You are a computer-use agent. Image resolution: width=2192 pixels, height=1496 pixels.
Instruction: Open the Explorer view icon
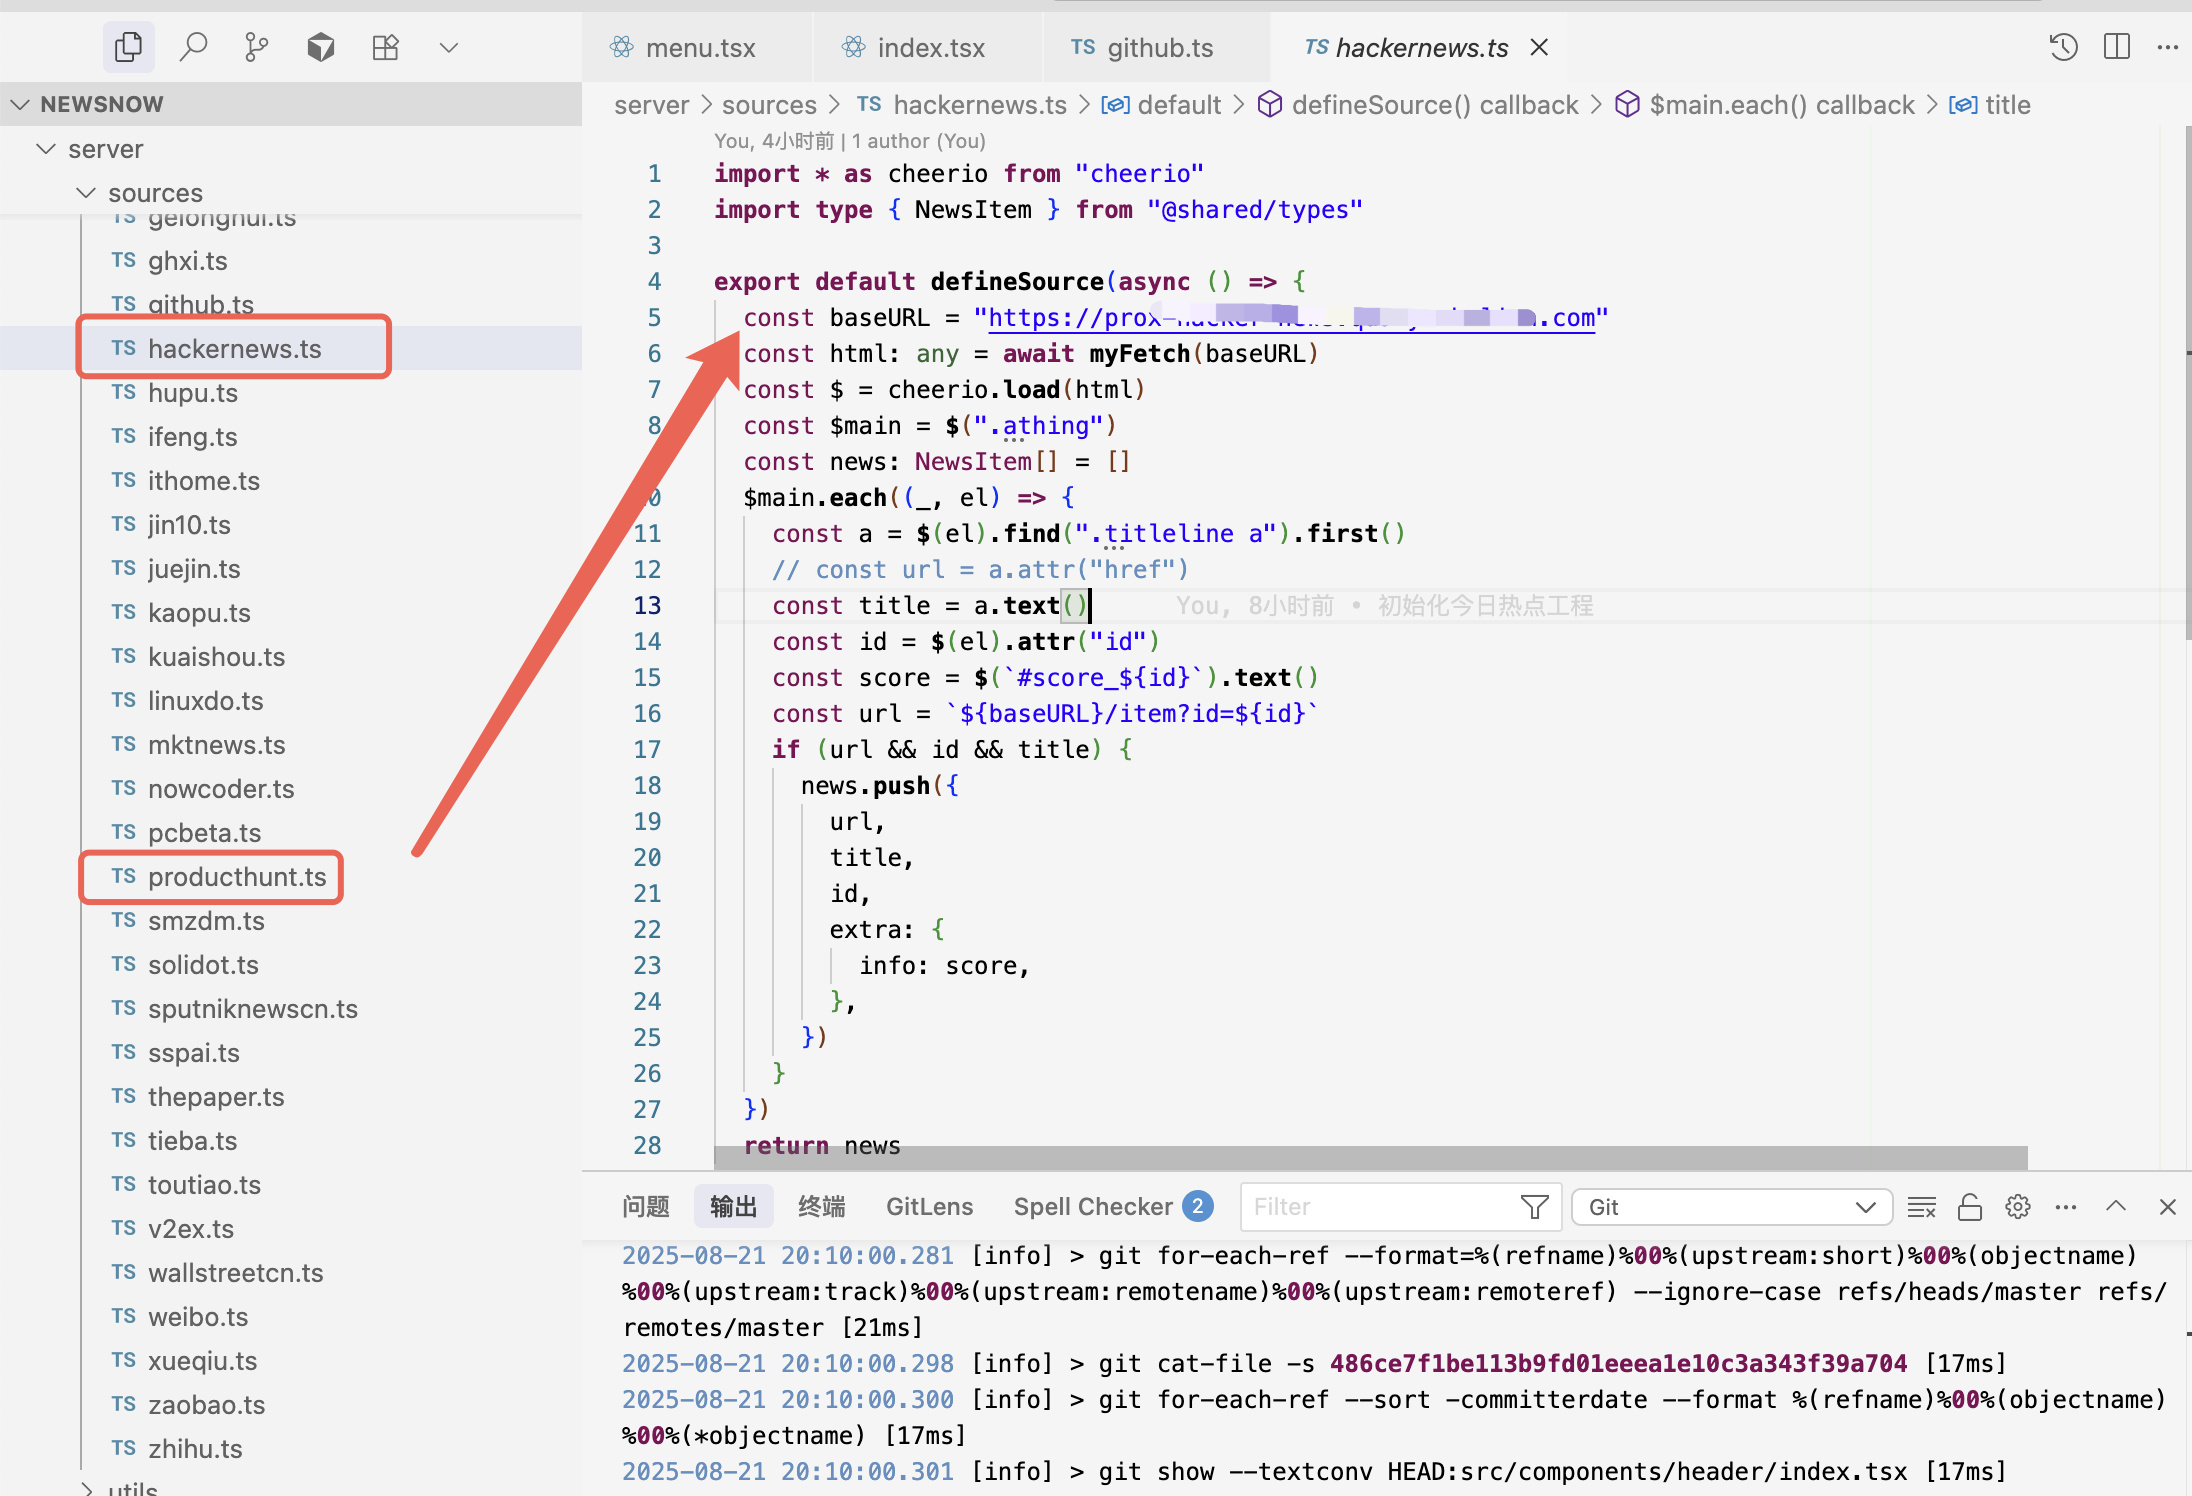pos(129,47)
